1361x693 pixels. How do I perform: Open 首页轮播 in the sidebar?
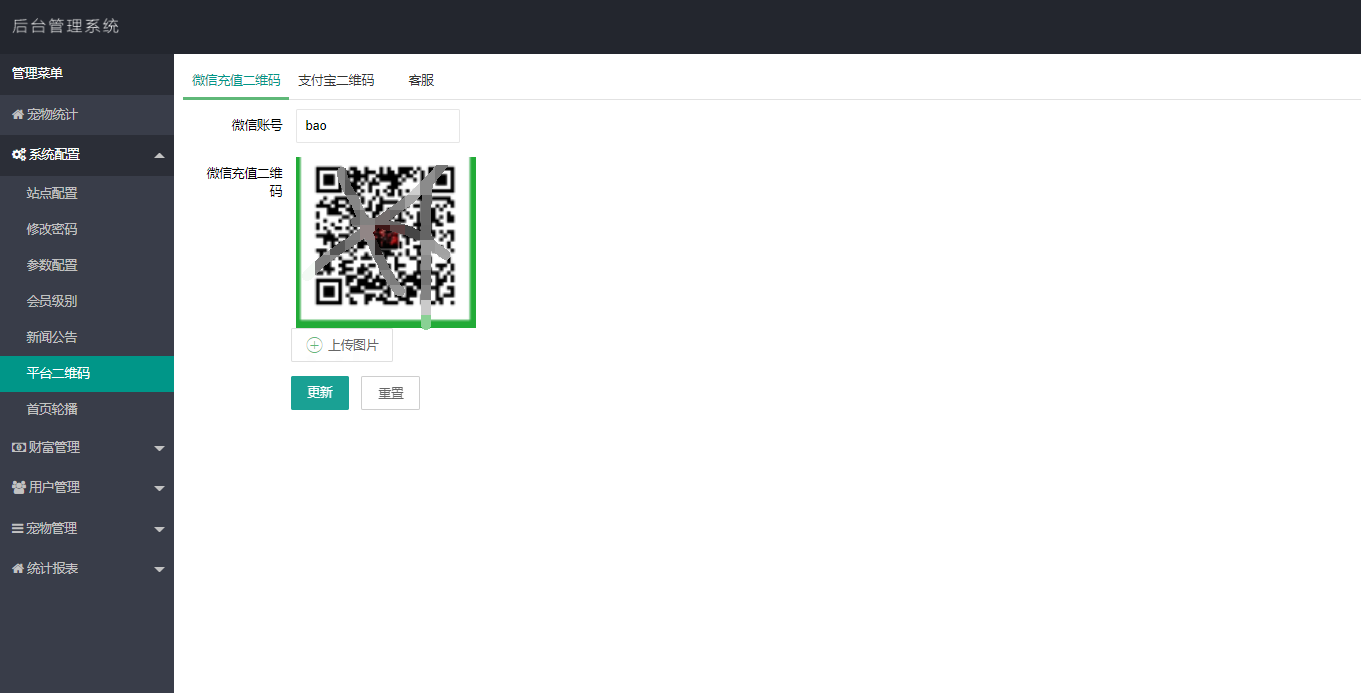(x=87, y=410)
